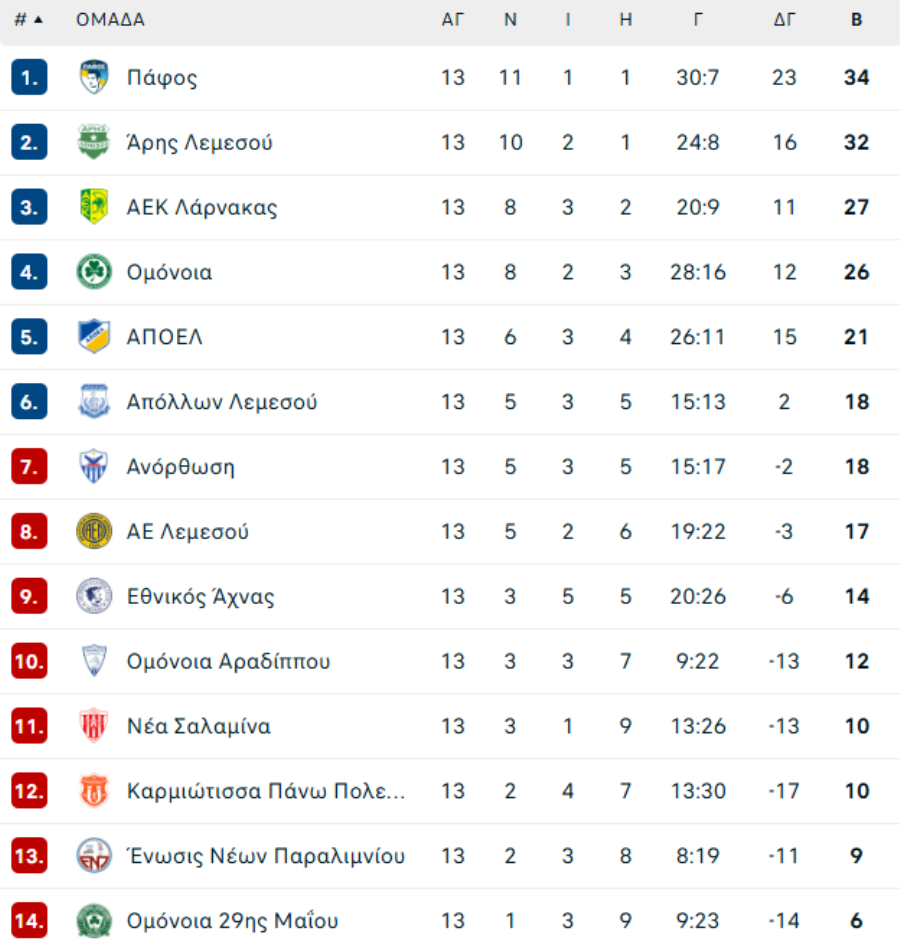Sort table by the # position column
Viewport: 900px width, 947px height.
click(x=20, y=19)
